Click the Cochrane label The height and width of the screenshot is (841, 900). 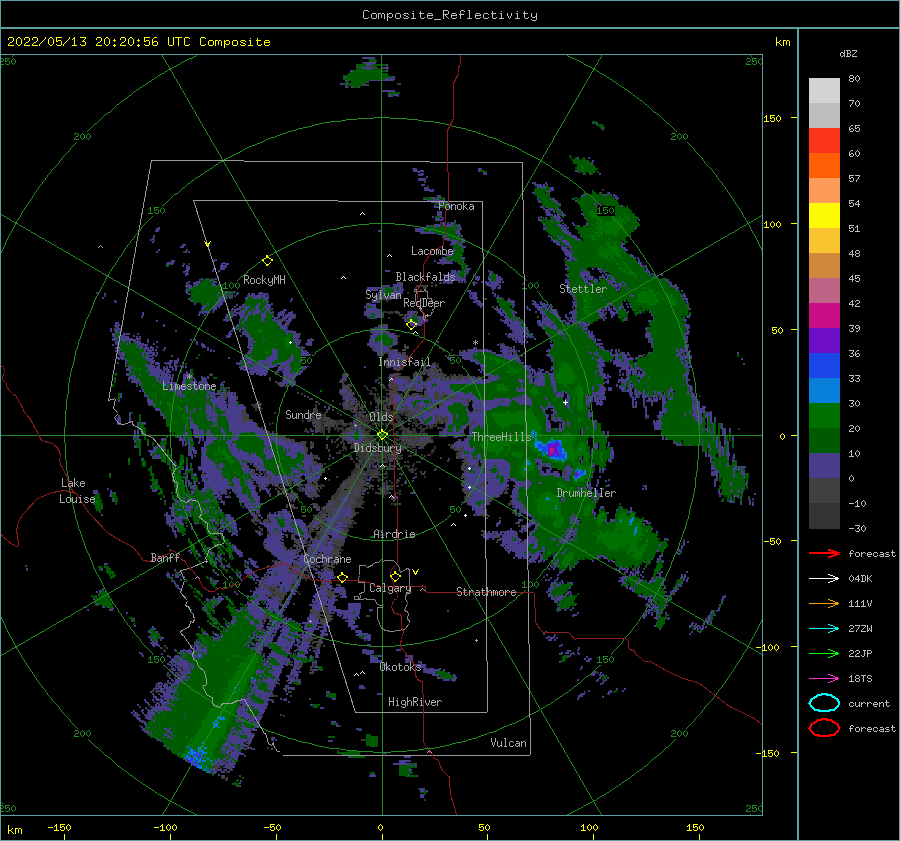327,559
